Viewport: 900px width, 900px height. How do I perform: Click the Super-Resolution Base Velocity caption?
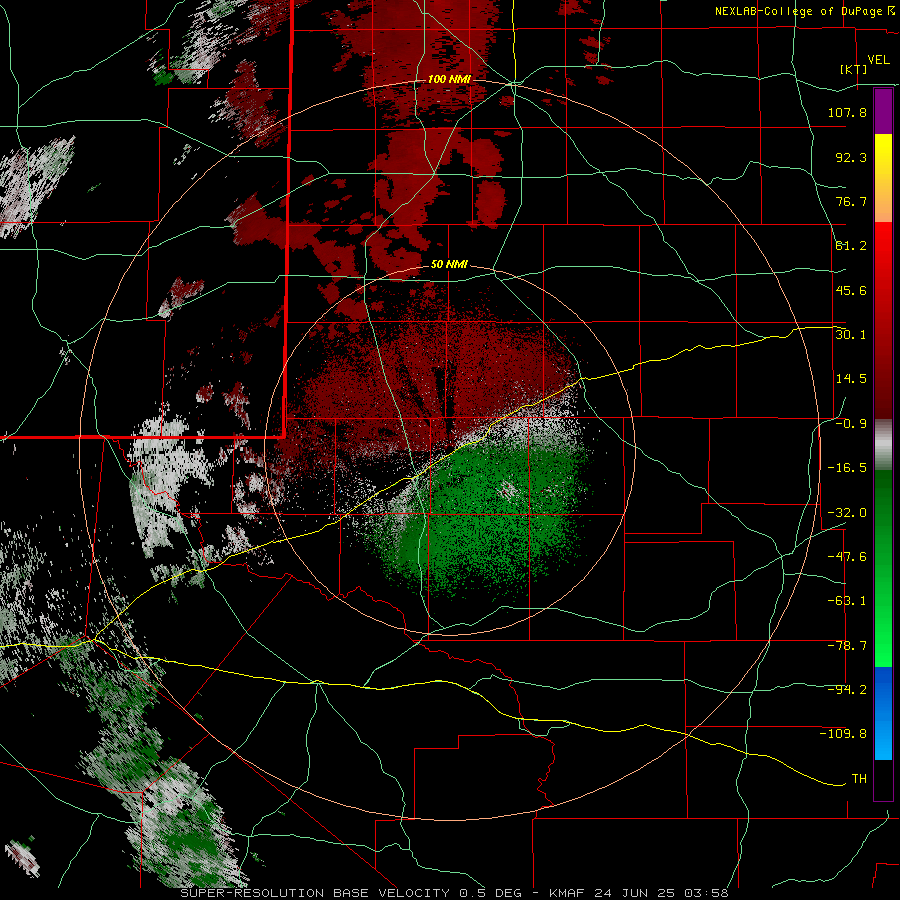pos(454,893)
